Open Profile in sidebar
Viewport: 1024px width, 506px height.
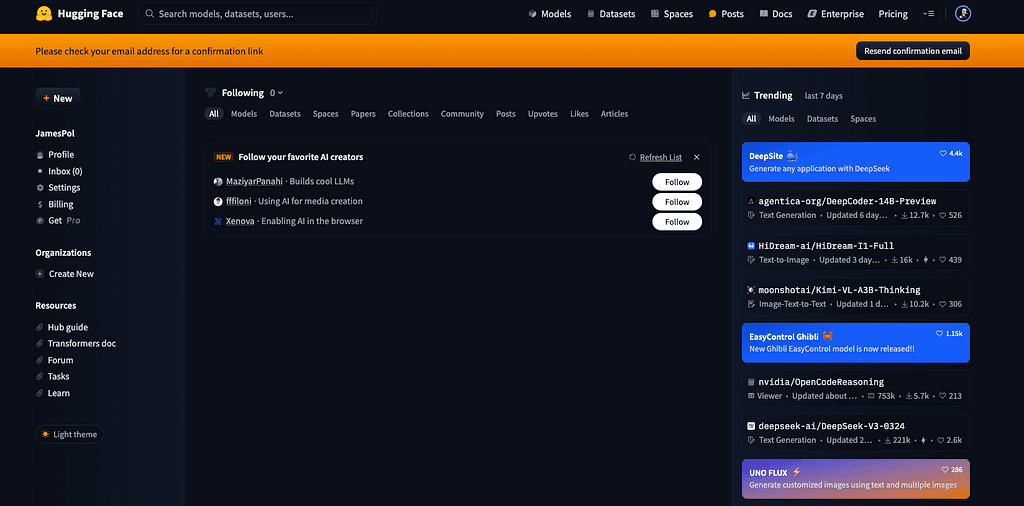coord(56,155)
